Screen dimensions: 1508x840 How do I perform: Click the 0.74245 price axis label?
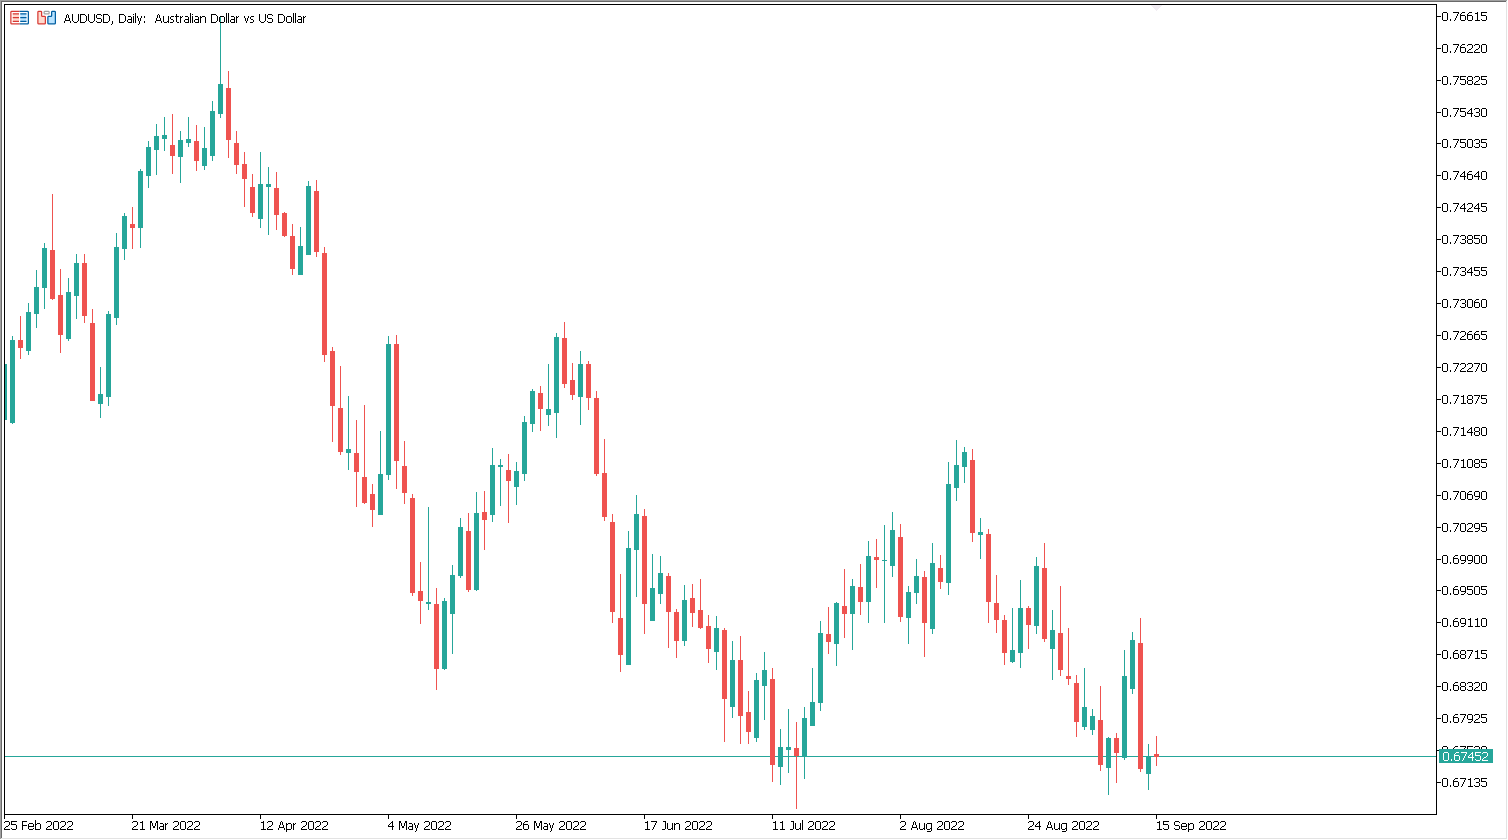pyautogui.click(x=1466, y=208)
